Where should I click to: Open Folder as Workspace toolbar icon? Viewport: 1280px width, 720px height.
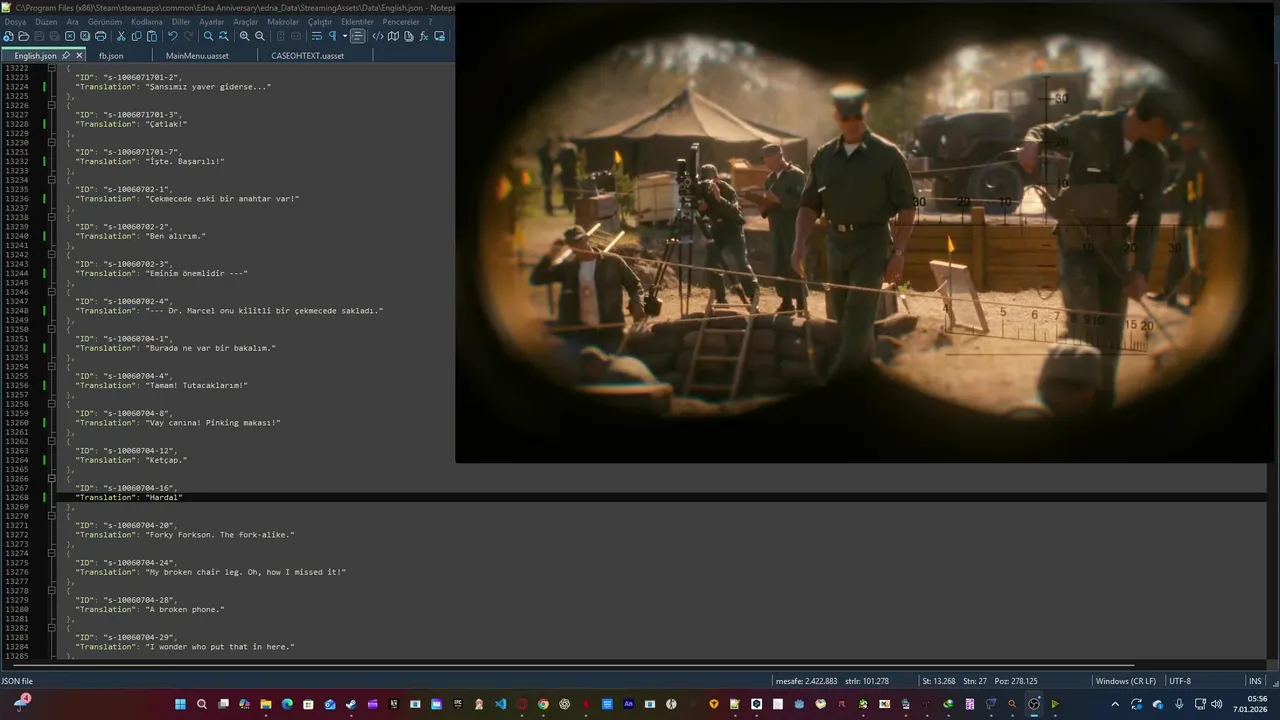point(440,36)
